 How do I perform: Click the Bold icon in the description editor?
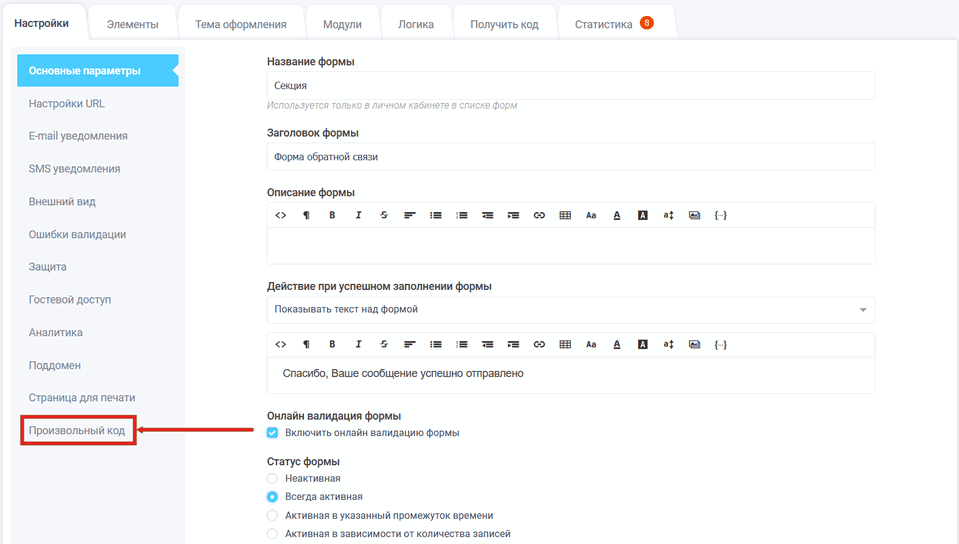click(x=332, y=216)
